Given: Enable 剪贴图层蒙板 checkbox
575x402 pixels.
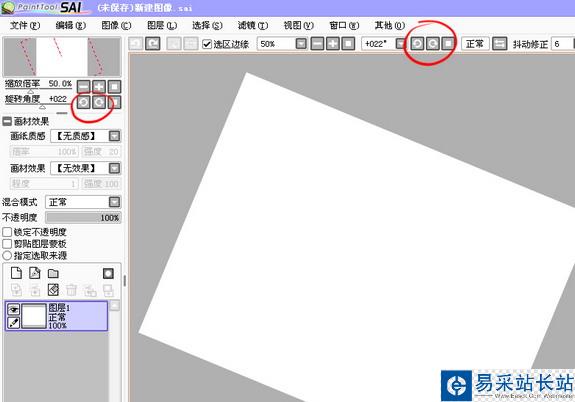Looking at the screenshot, I should pos(7,244).
